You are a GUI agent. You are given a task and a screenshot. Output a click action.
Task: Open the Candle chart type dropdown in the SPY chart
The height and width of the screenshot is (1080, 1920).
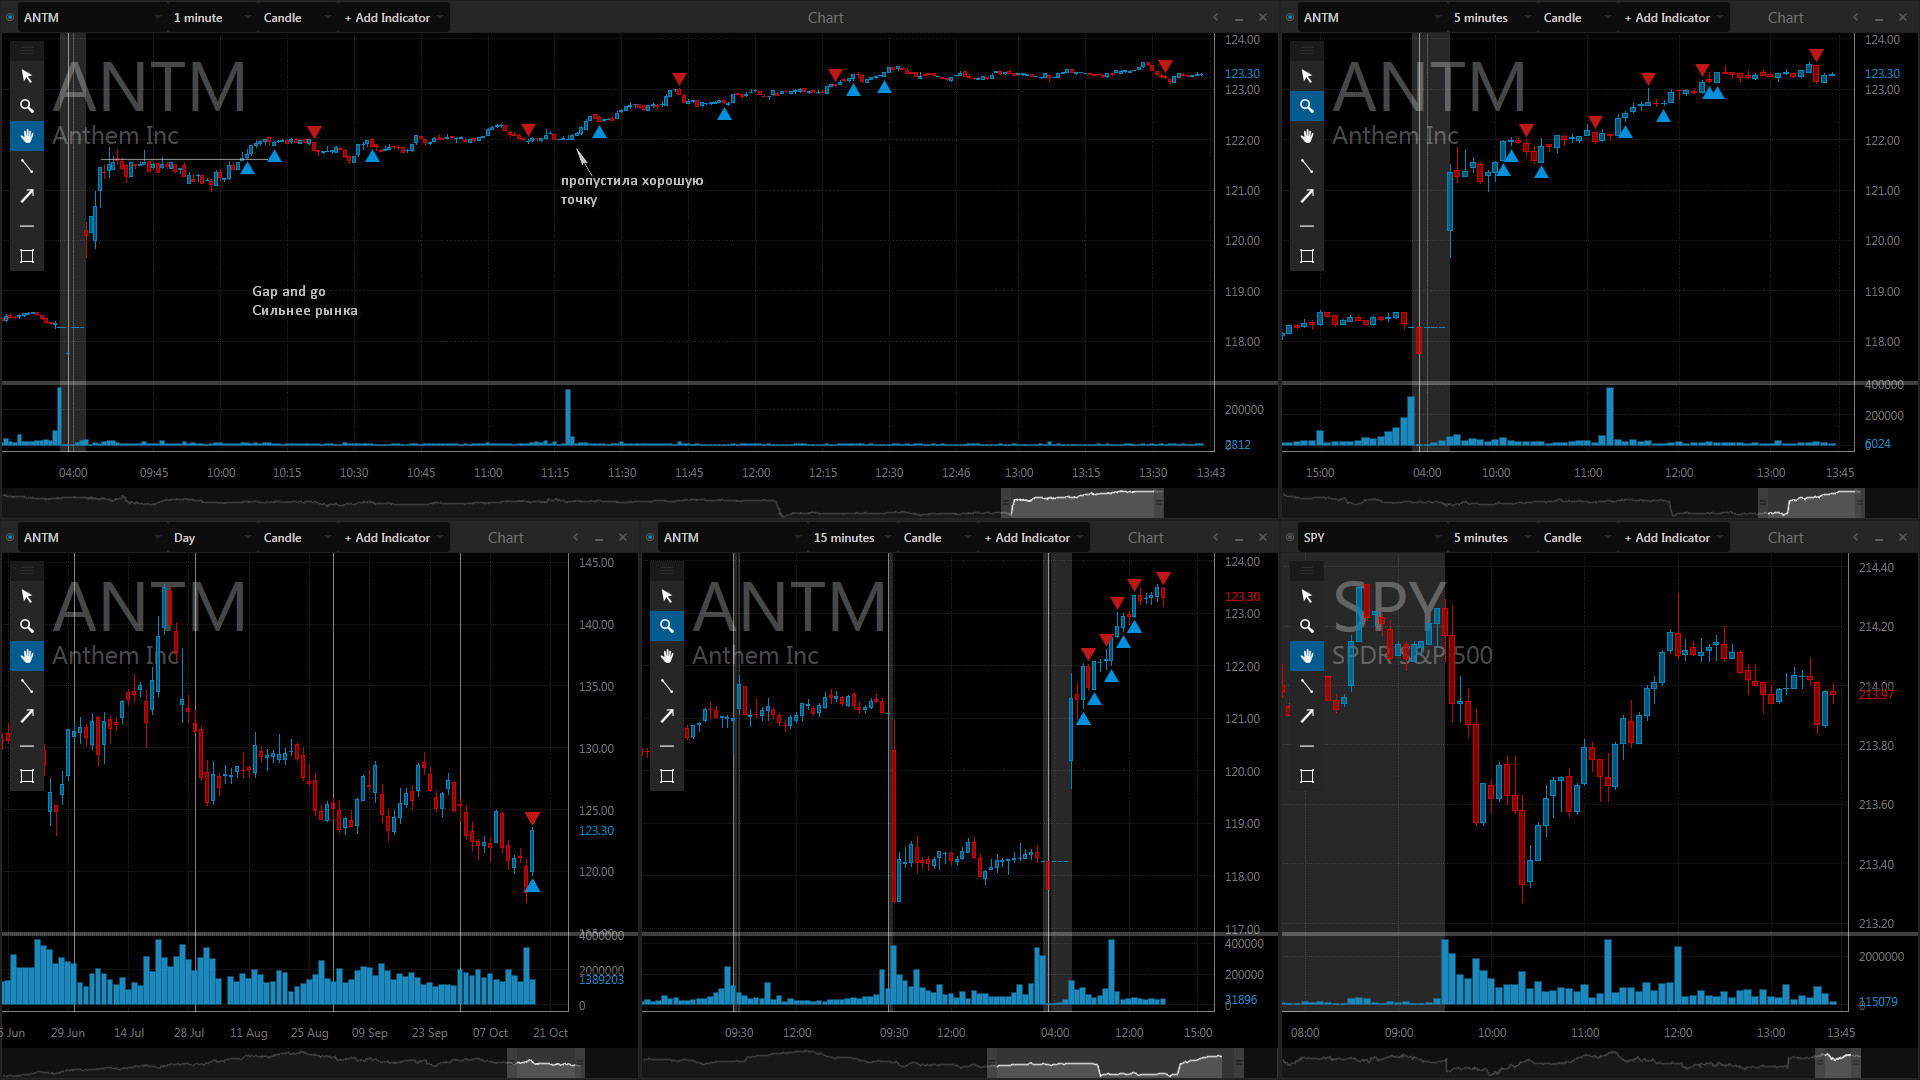(x=1576, y=538)
